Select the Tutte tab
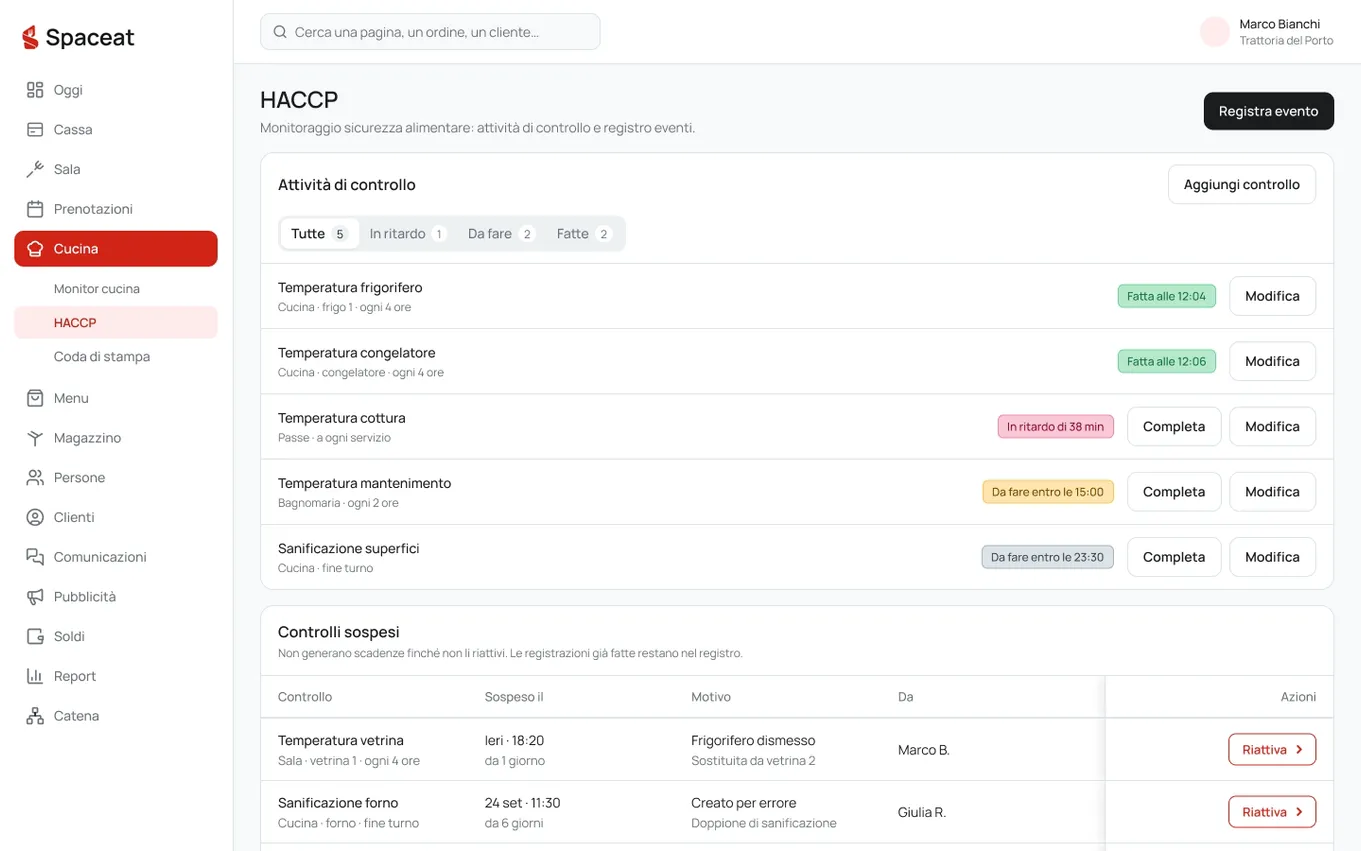This screenshot has height=851, width=1361. click(x=318, y=234)
